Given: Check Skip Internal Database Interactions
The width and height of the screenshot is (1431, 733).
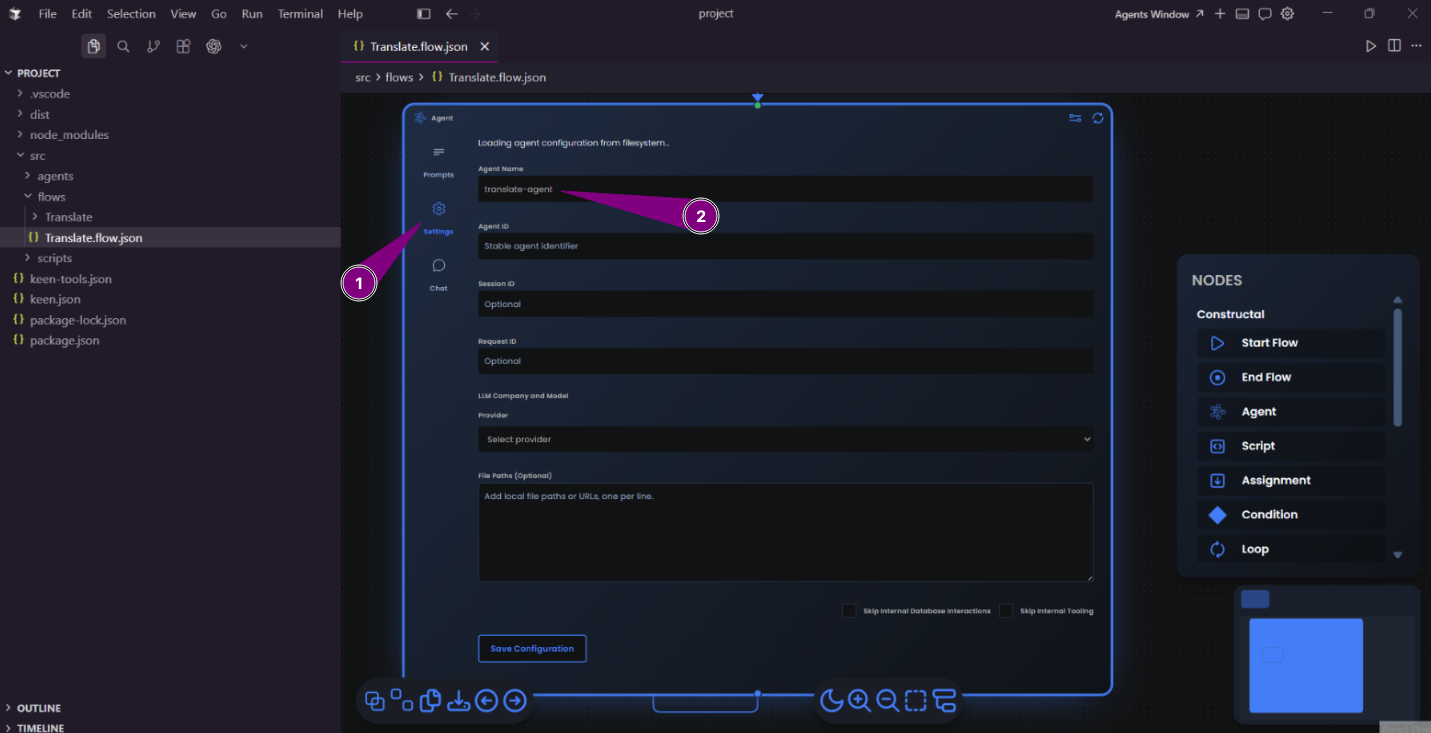Looking at the screenshot, I should click(x=849, y=611).
